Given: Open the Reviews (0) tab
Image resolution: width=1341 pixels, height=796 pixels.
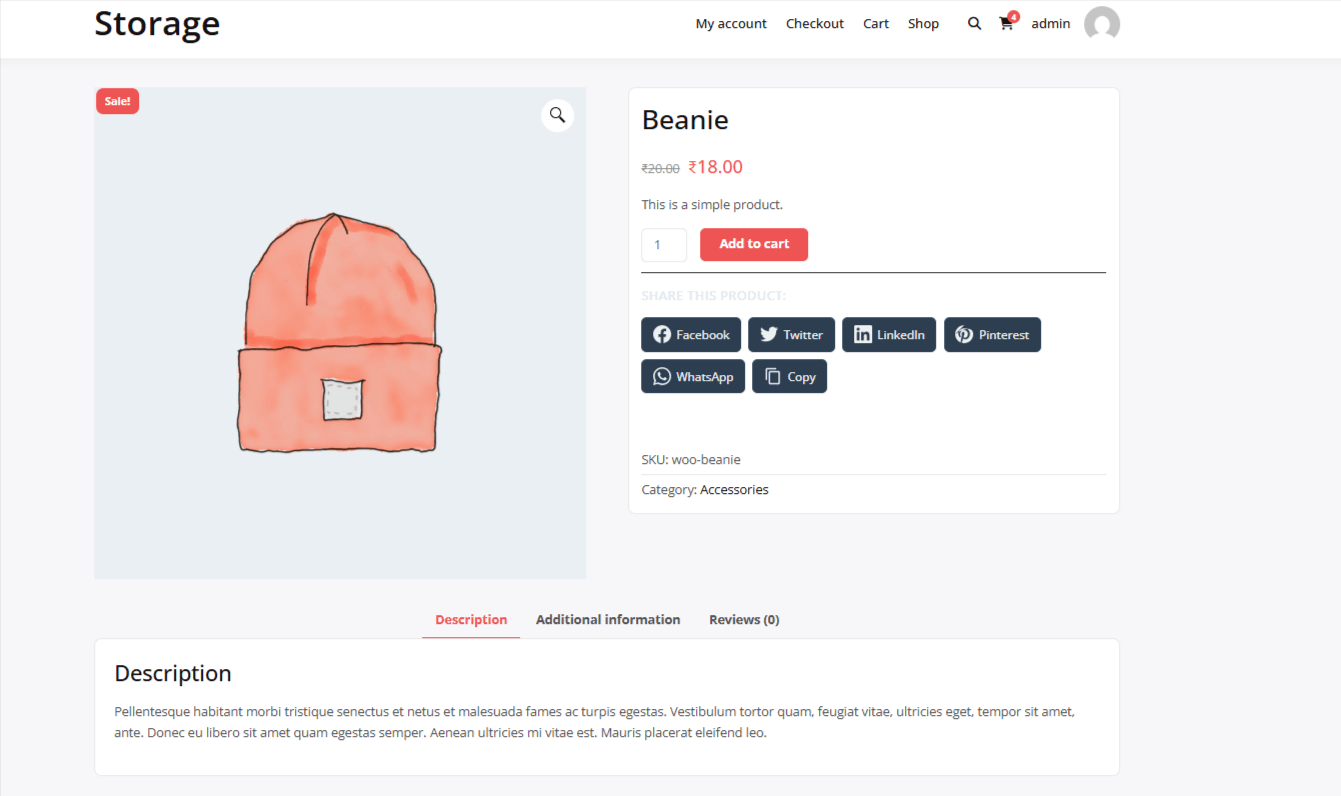Looking at the screenshot, I should click(743, 620).
